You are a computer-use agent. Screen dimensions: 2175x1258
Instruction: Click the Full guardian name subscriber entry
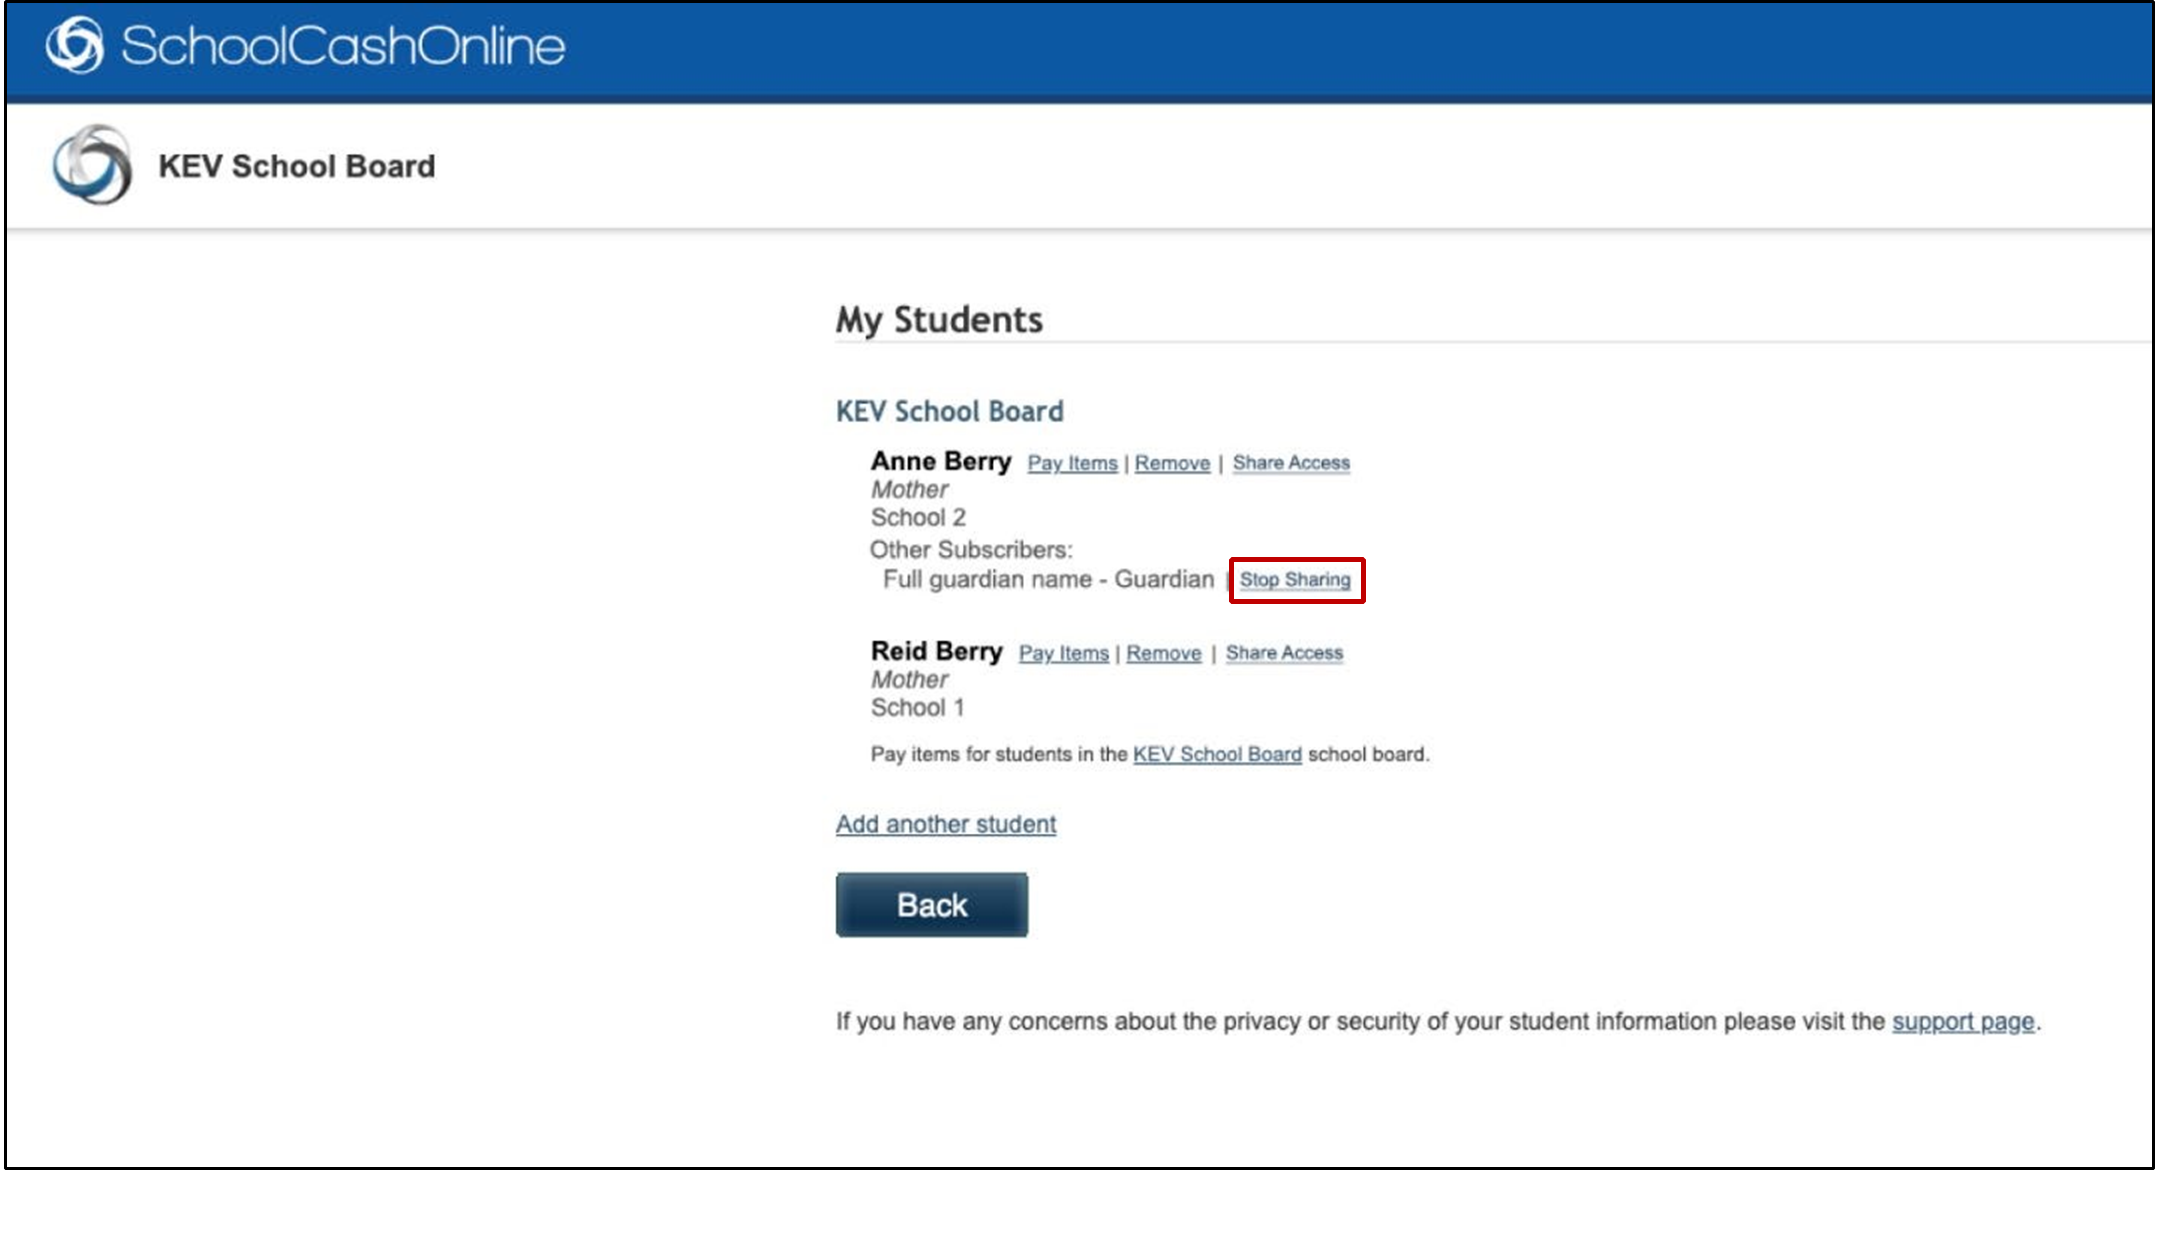tap(1047, 580)
